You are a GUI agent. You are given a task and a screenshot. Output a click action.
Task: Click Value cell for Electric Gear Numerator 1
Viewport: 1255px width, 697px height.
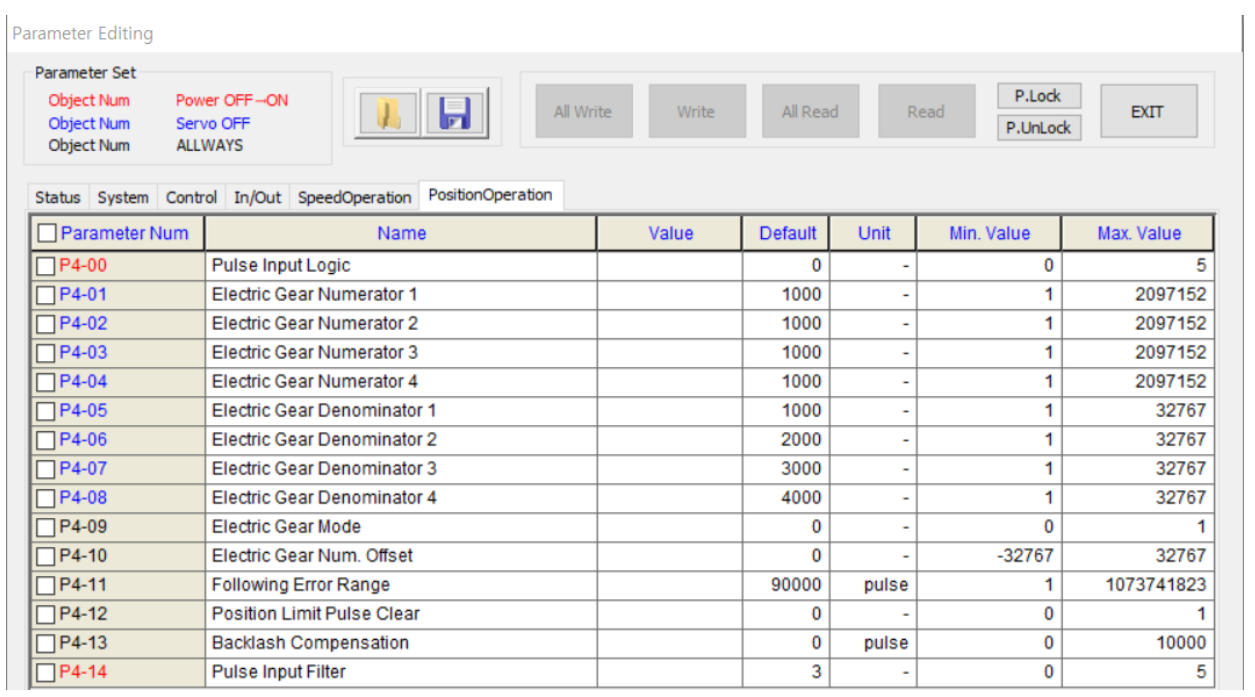click(669, 295)
